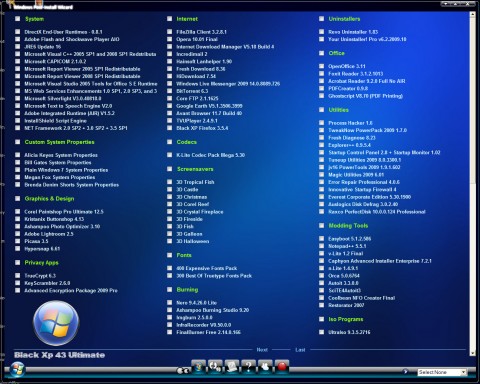The image size is (480, 384).
Task: Tick the 3D Tropical Fish screensaver checkbox
Action: [x=170, y=182]
